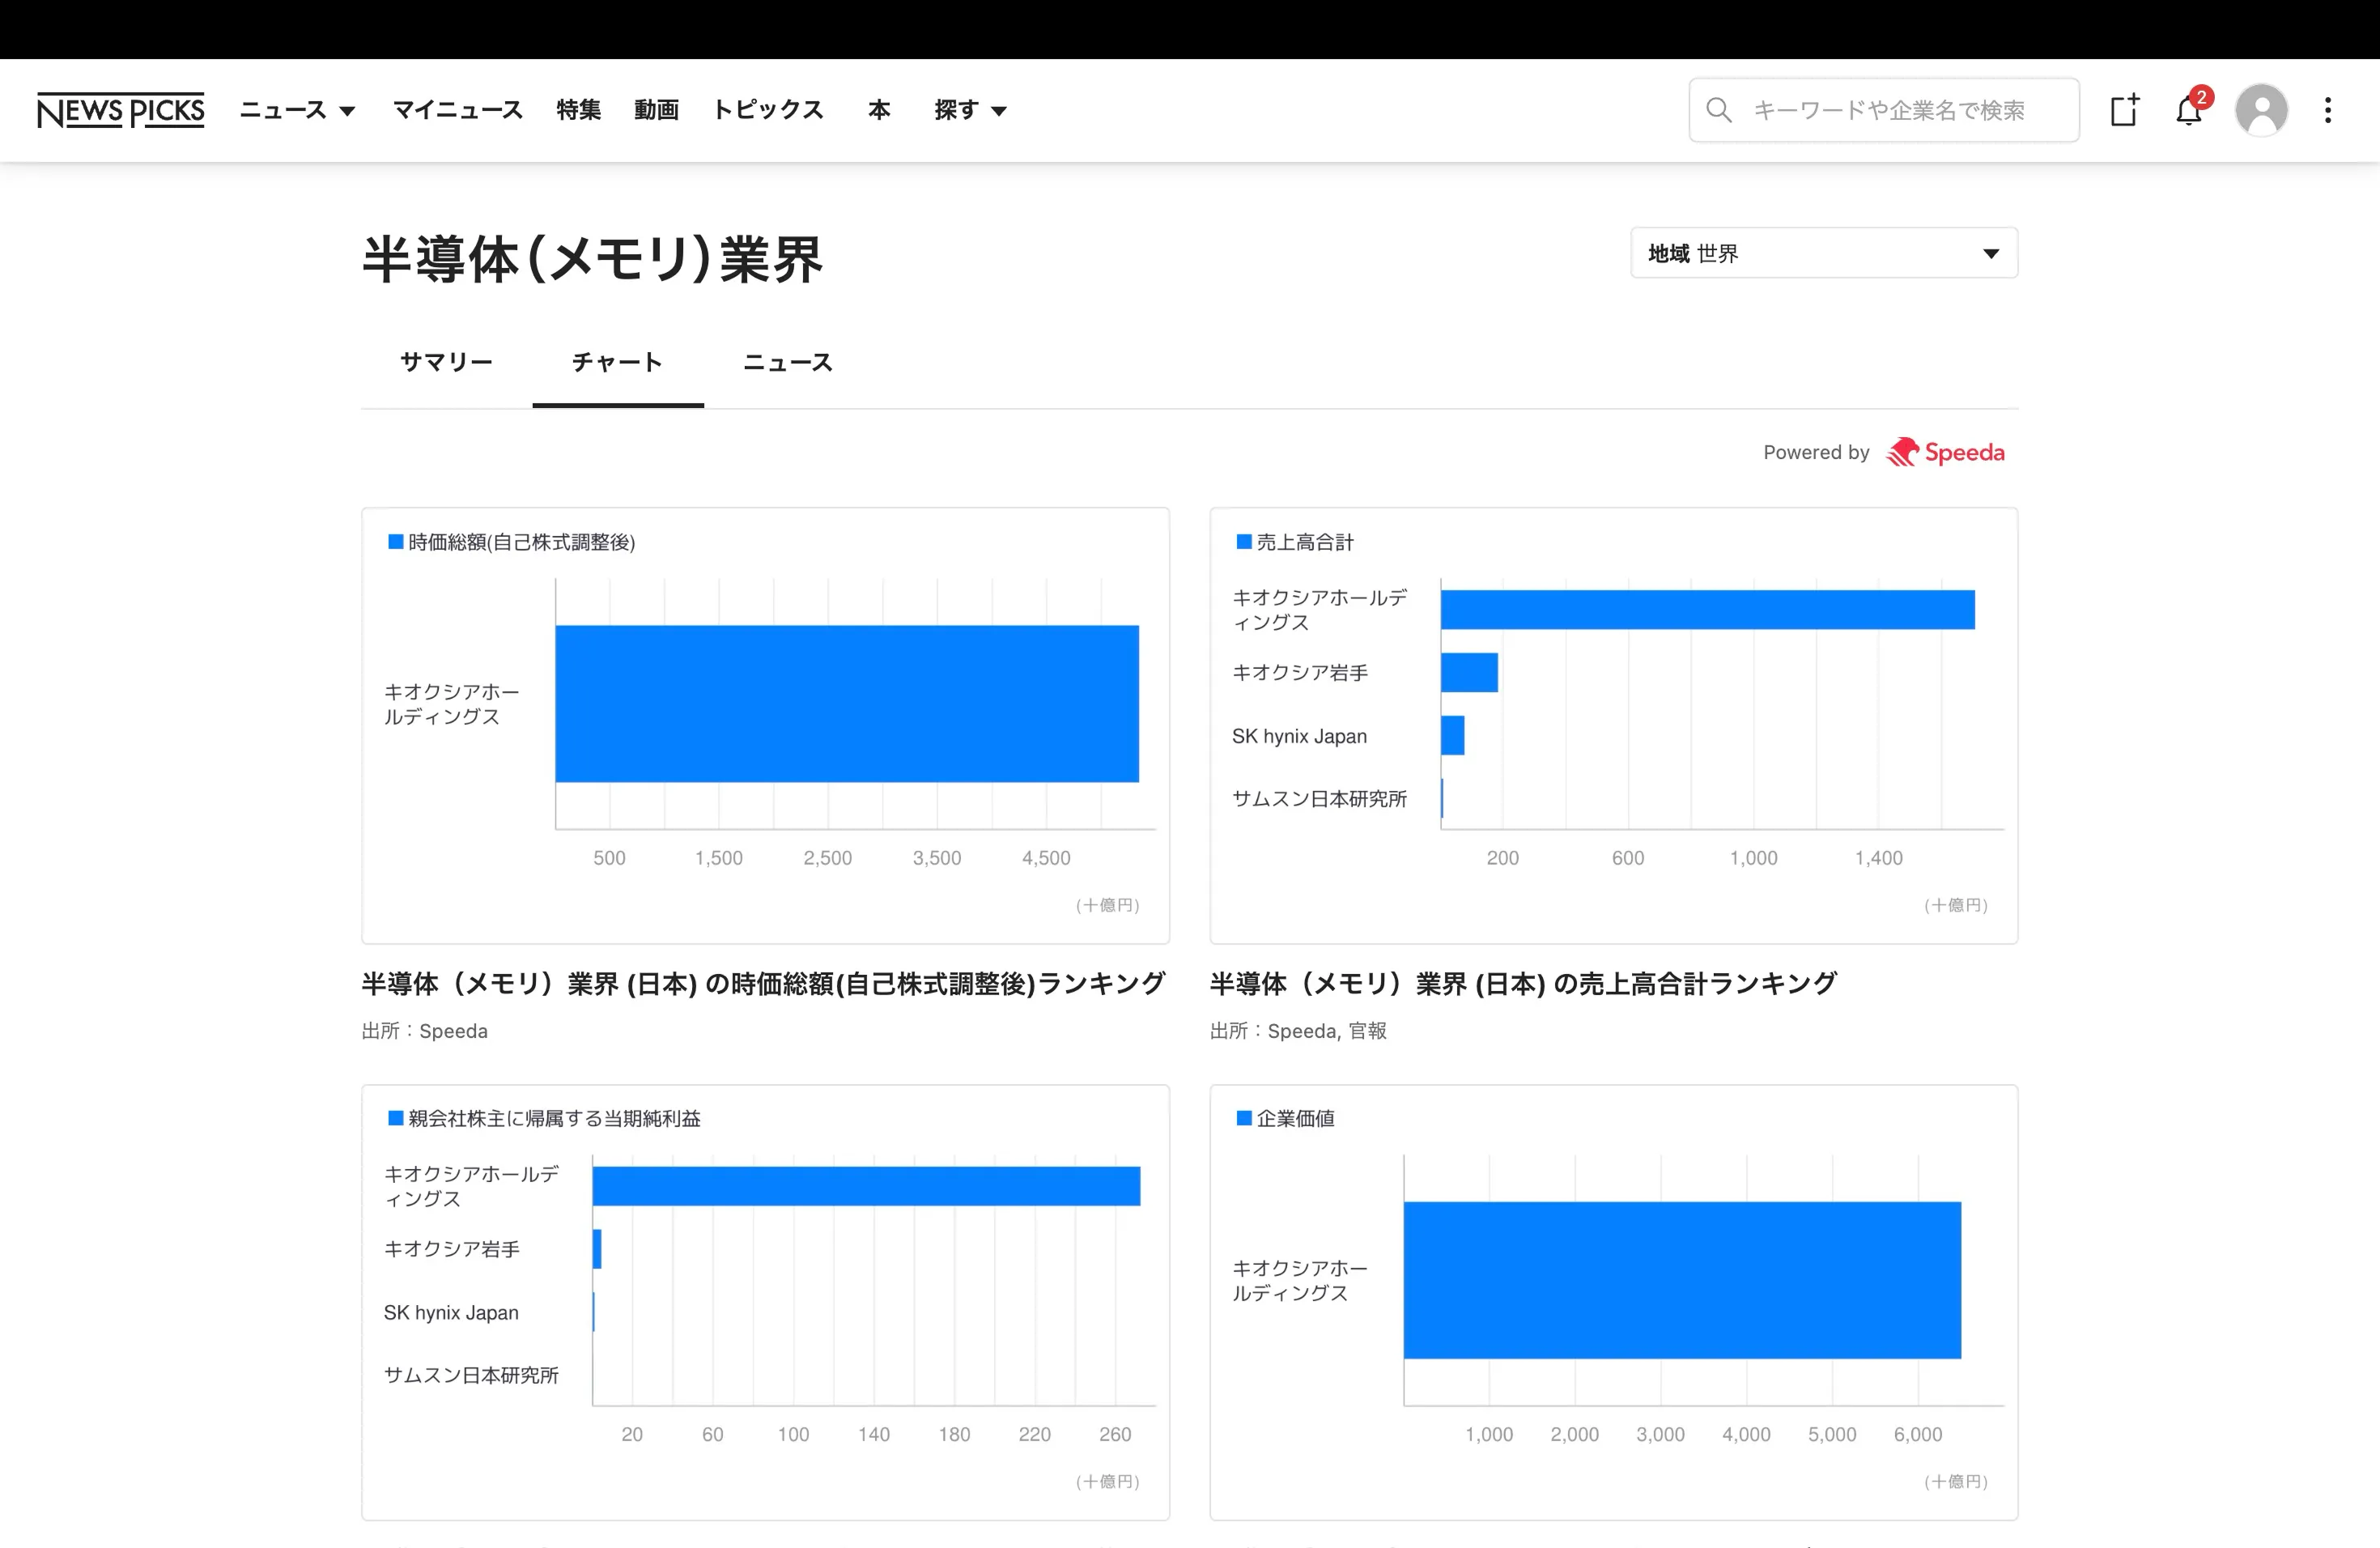The height and width of the screenshot is (1548, 2380).
Task: Click the 企業価値 legend swatch
Action: (x=1244, y=1118)
